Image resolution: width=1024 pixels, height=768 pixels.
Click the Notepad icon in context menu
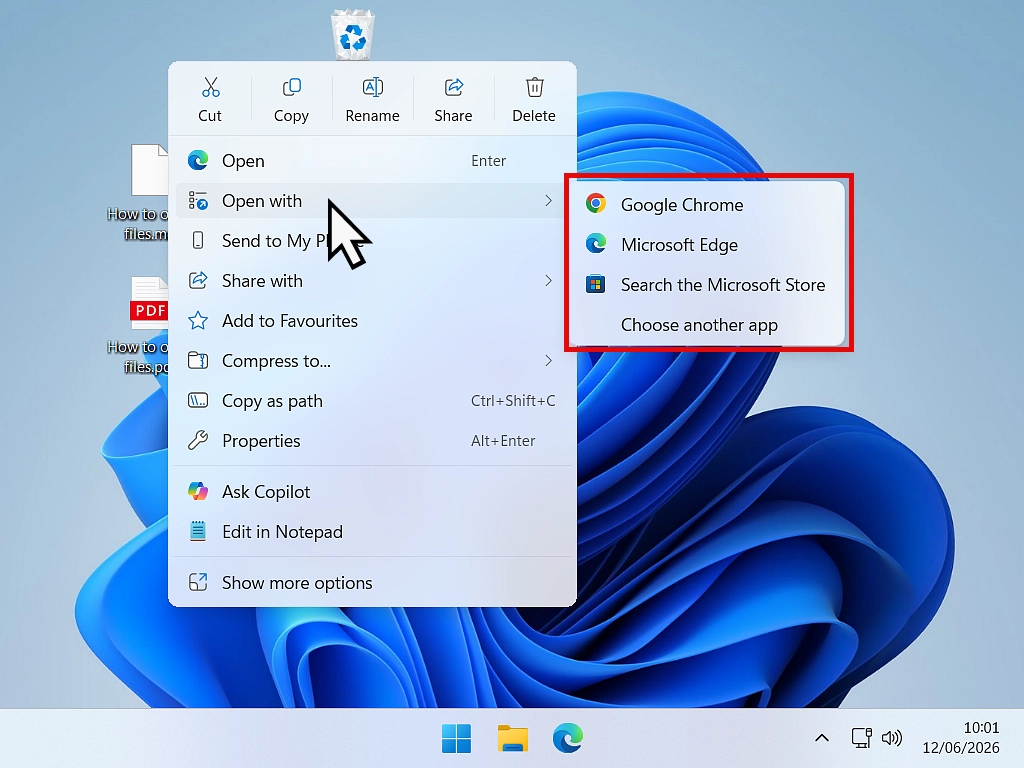(198, 531)
